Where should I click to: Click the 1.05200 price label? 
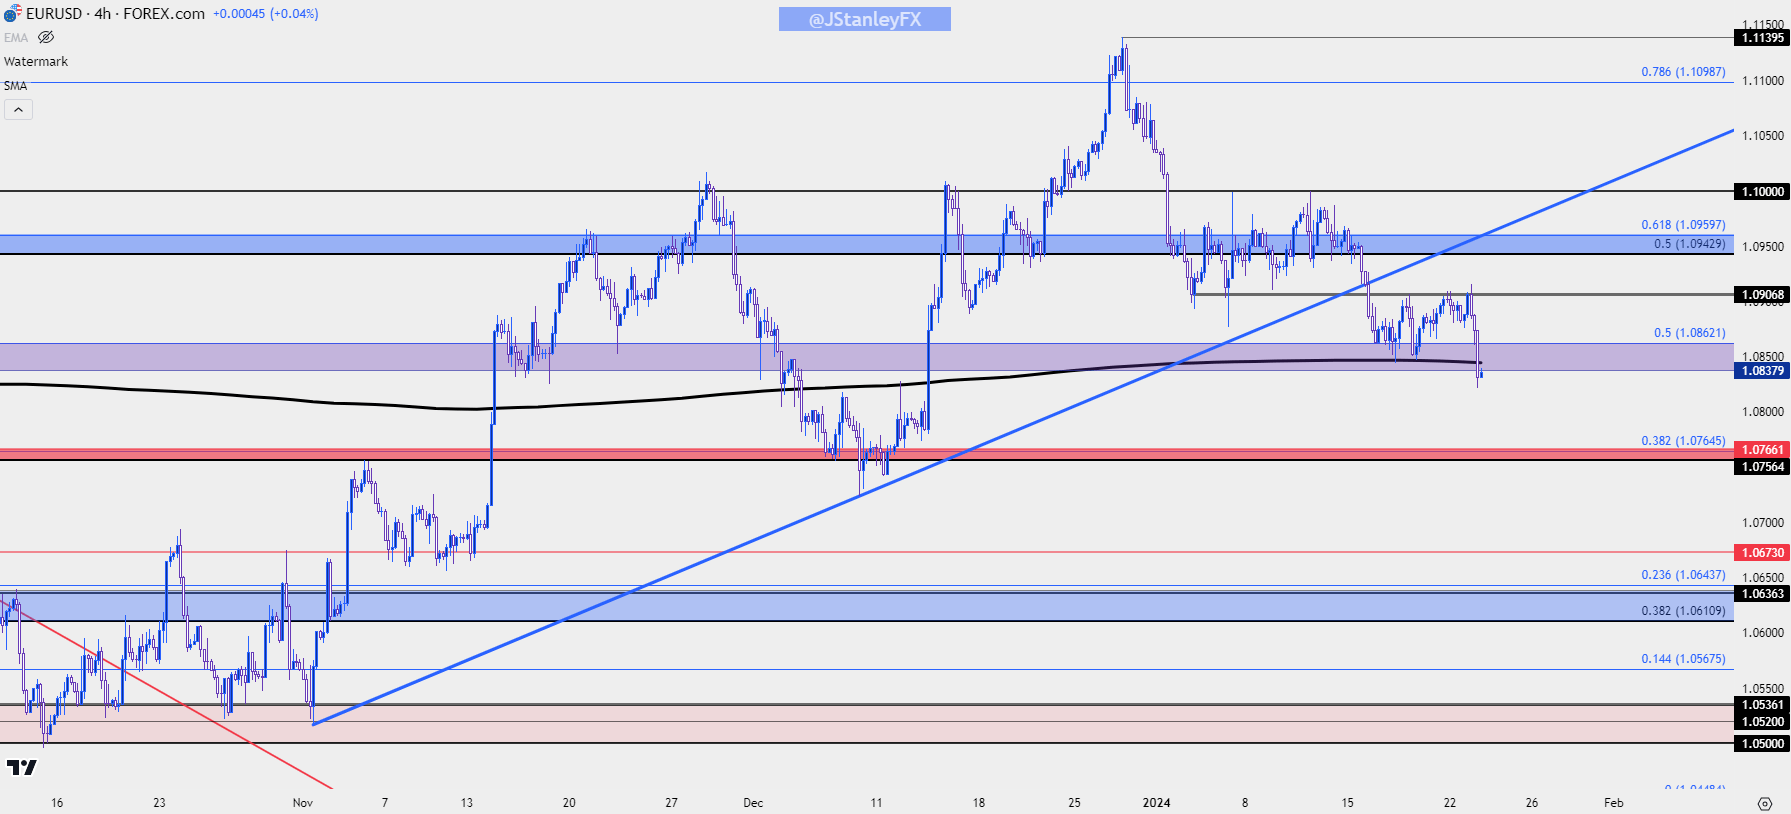point(1762,722)
